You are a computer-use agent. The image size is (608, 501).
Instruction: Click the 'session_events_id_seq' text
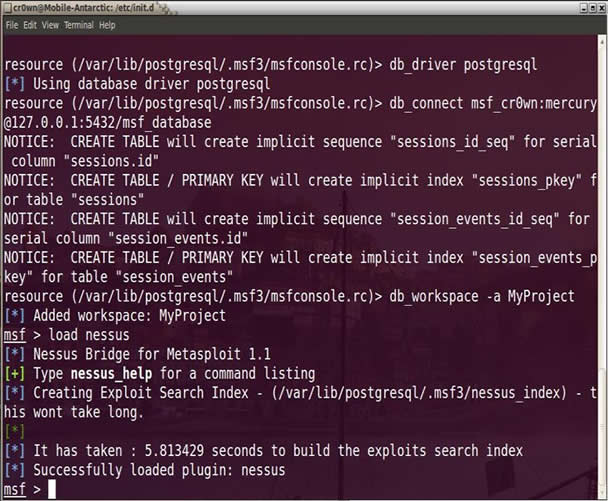(475, 219)
